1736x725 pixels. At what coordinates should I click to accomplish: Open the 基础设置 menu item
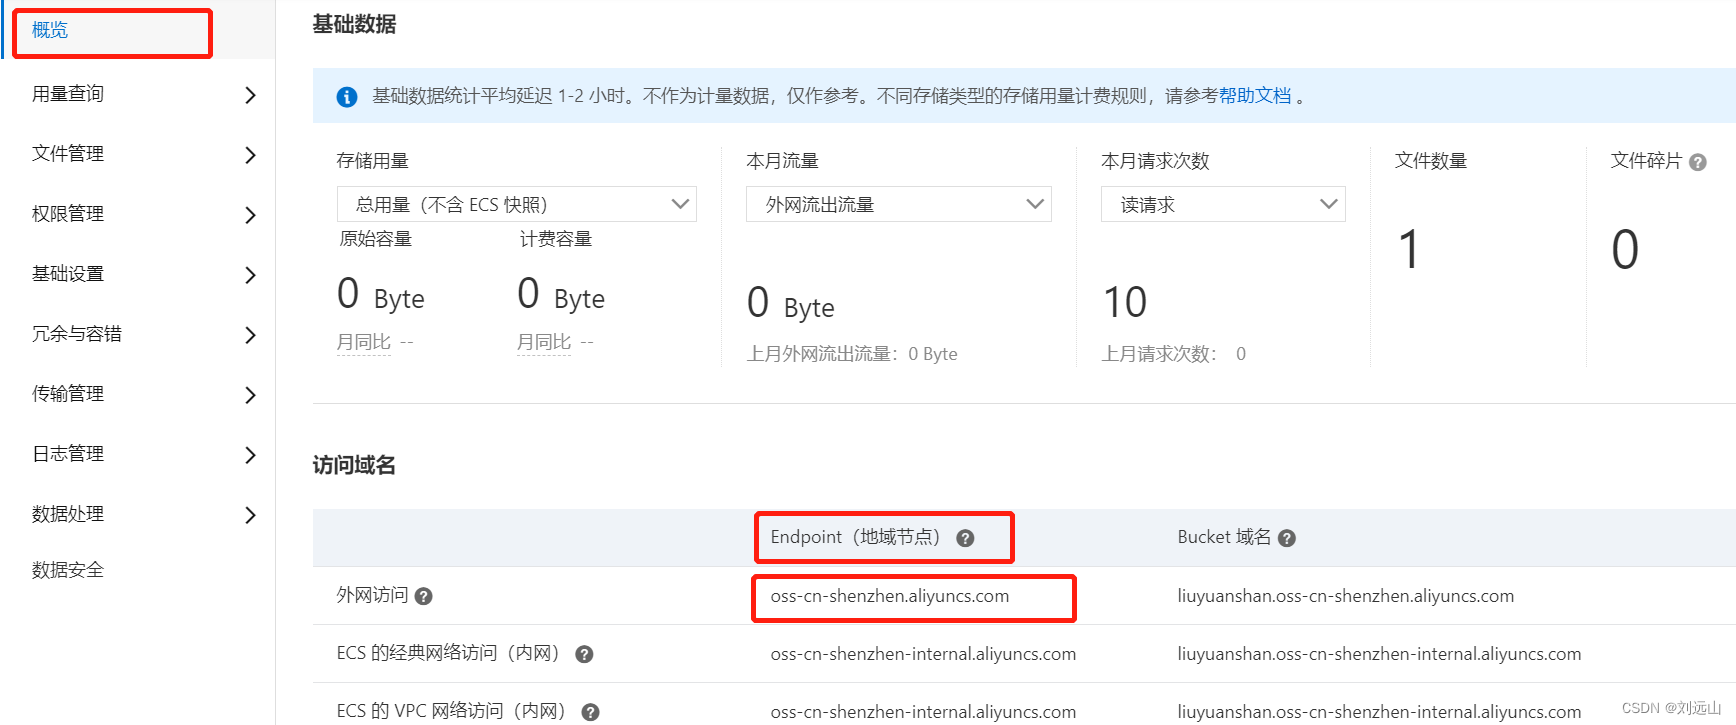coord(68,274)
